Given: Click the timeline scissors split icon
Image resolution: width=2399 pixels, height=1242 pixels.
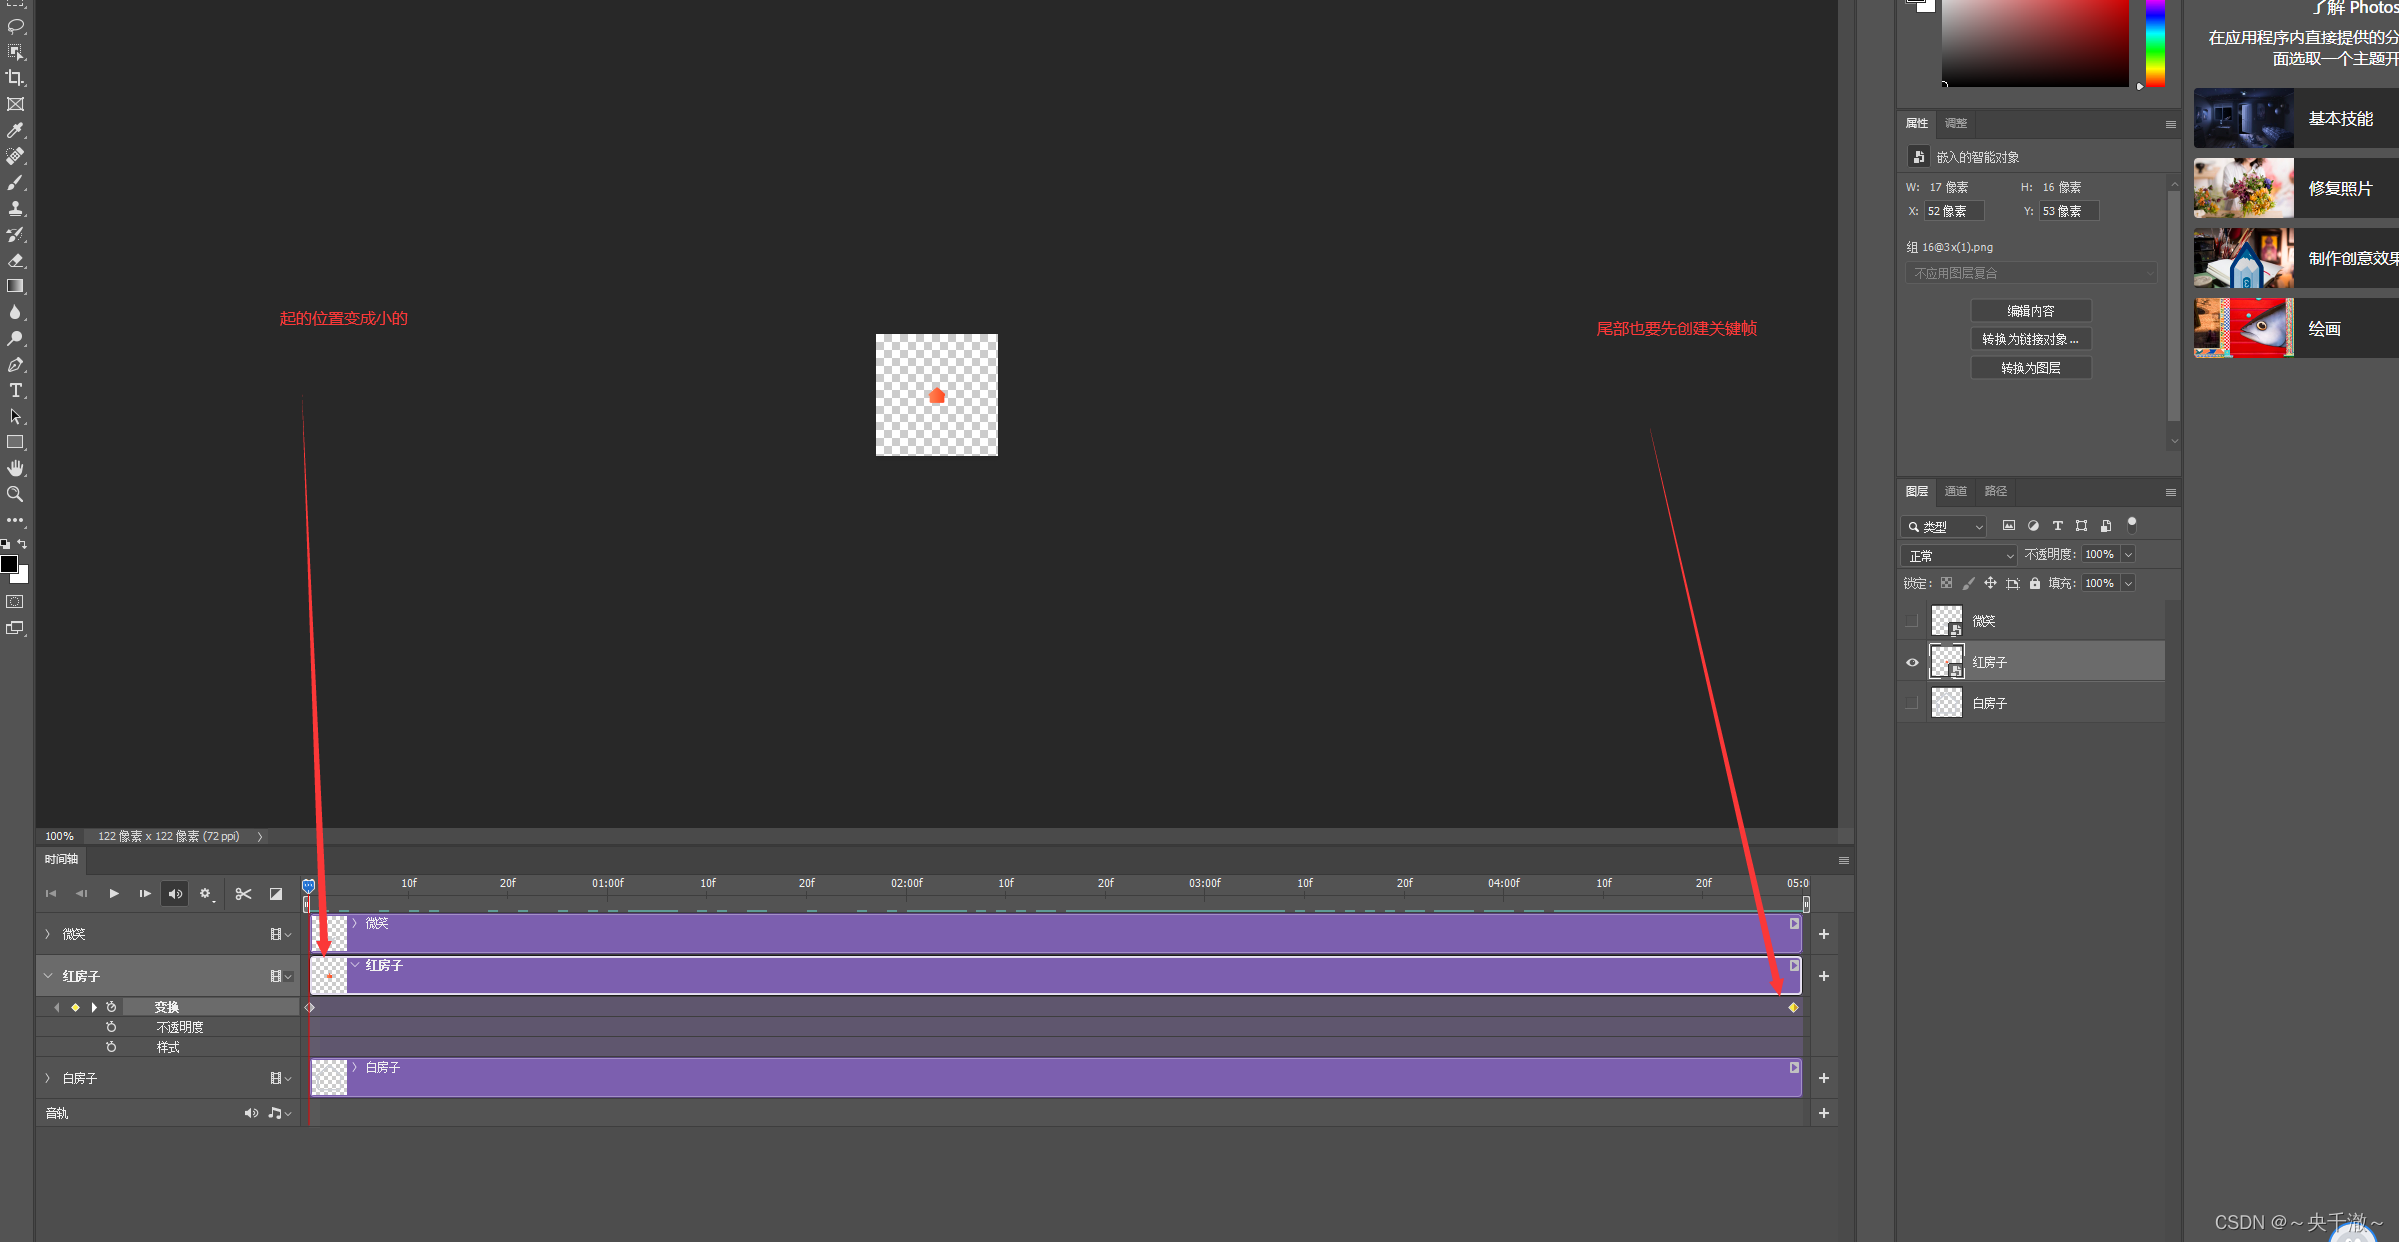Looking at the screenshot, I should pyautogui.click(x=243, y=894).
